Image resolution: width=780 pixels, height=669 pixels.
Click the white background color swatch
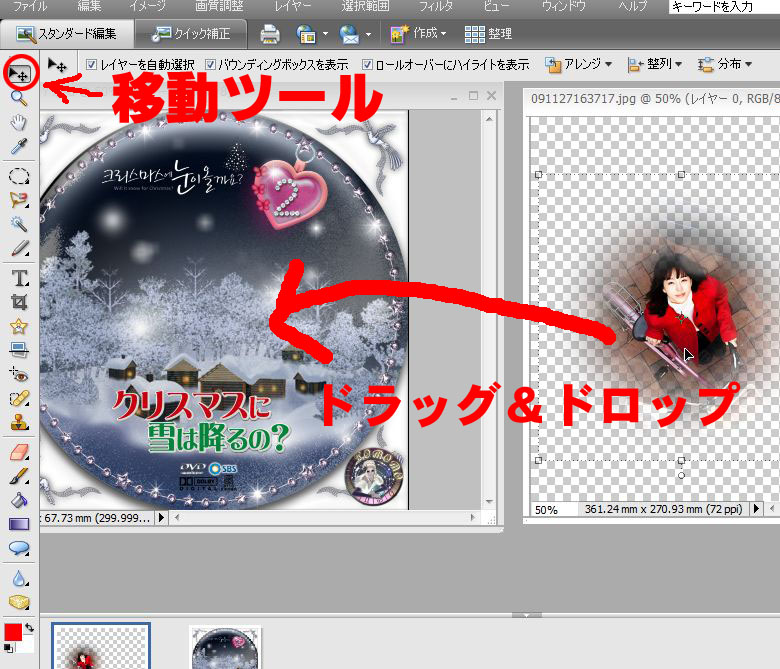click(x=28, y=646)
